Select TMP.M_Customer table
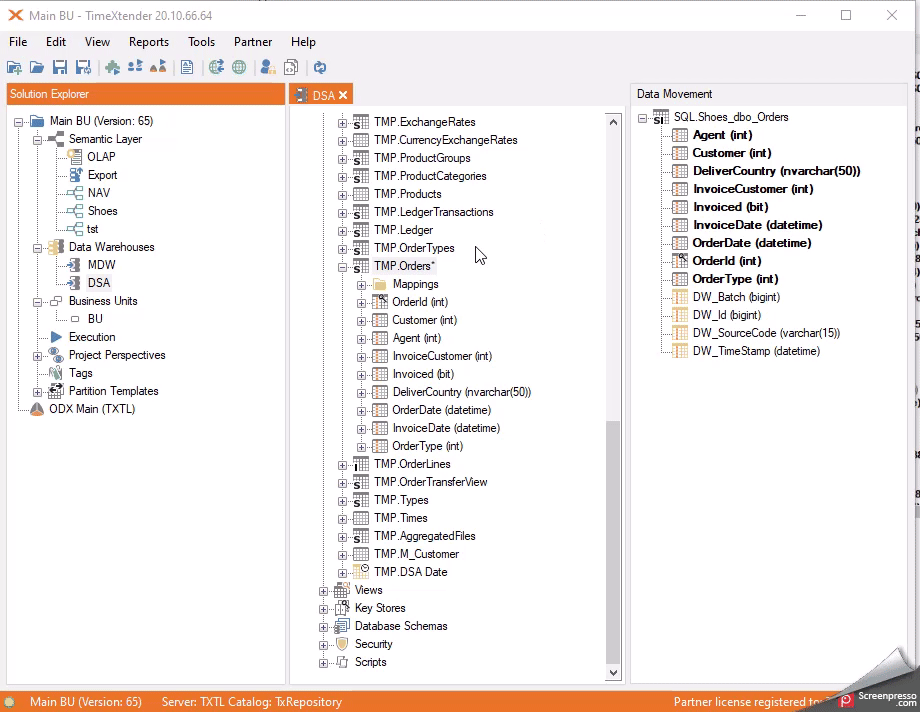 click(x=417, y=554)
